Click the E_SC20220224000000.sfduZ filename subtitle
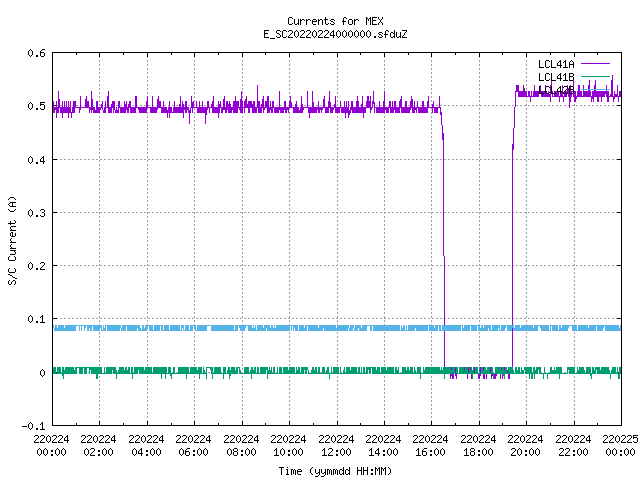The width and height of the screenshot is (640, 480). click(335, 34)
